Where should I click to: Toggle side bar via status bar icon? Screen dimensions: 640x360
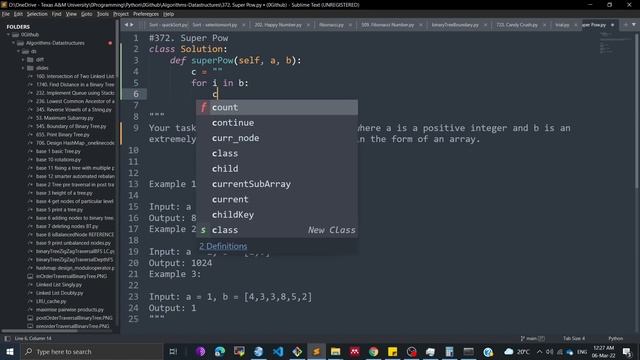coord(7,338)
